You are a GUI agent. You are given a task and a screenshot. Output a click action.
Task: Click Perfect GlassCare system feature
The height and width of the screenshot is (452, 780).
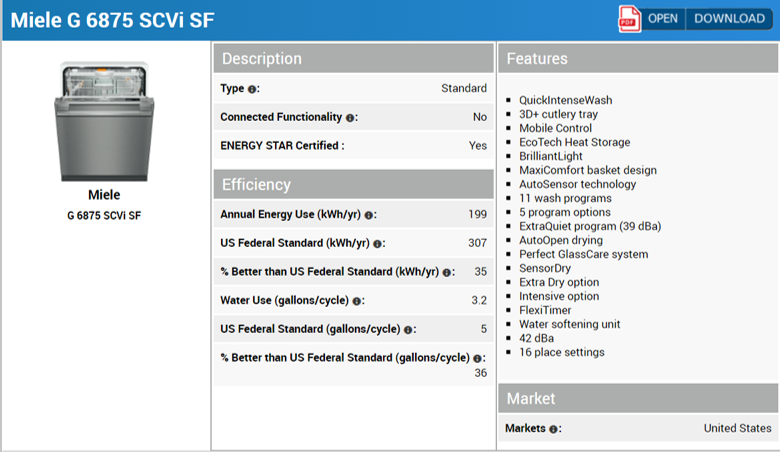584,254
